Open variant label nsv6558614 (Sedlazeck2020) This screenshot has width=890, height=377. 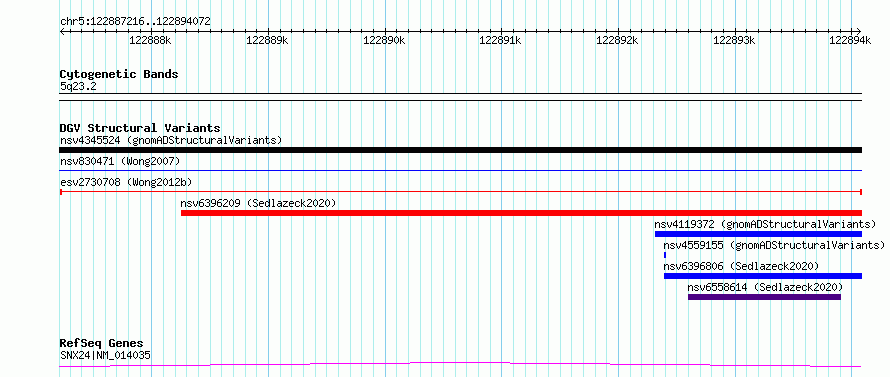coord(765,287)
